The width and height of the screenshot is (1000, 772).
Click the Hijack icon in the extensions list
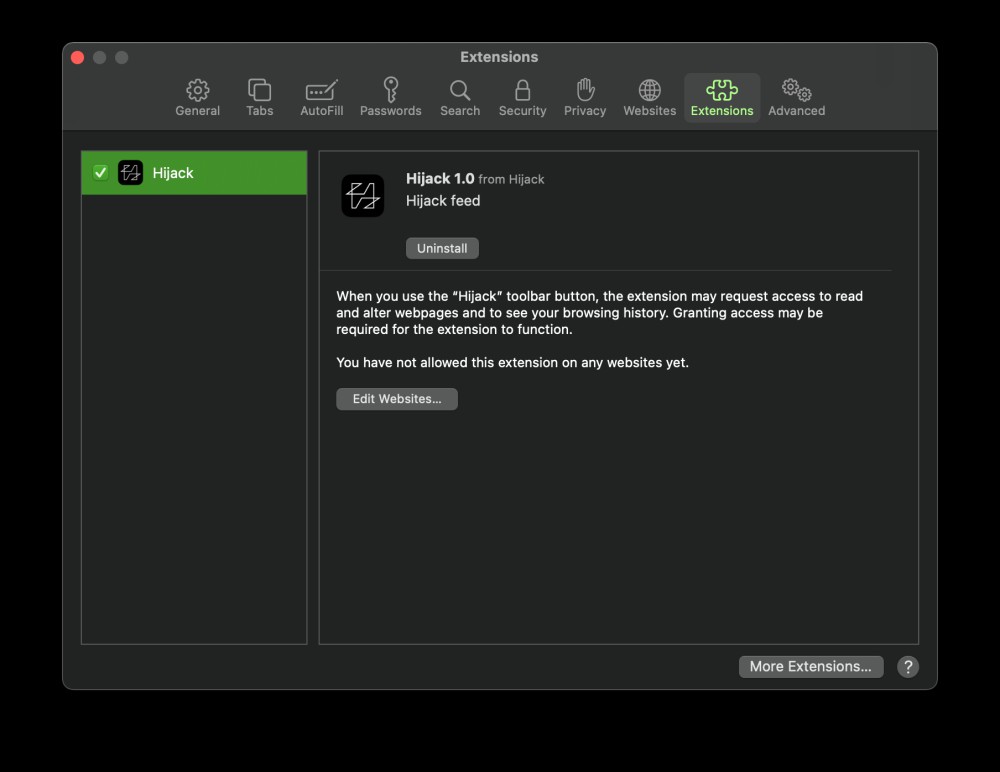tap(131, 173)
